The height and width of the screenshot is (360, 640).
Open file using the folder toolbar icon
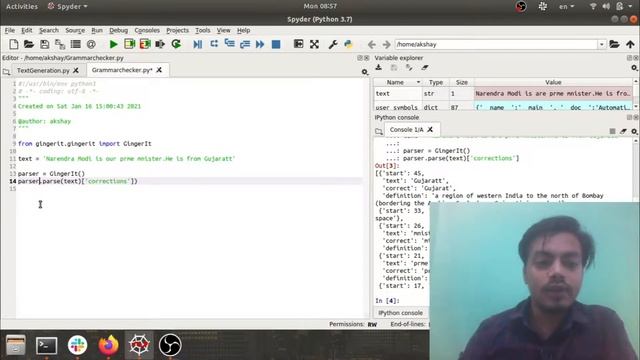[x=29, y=44]
